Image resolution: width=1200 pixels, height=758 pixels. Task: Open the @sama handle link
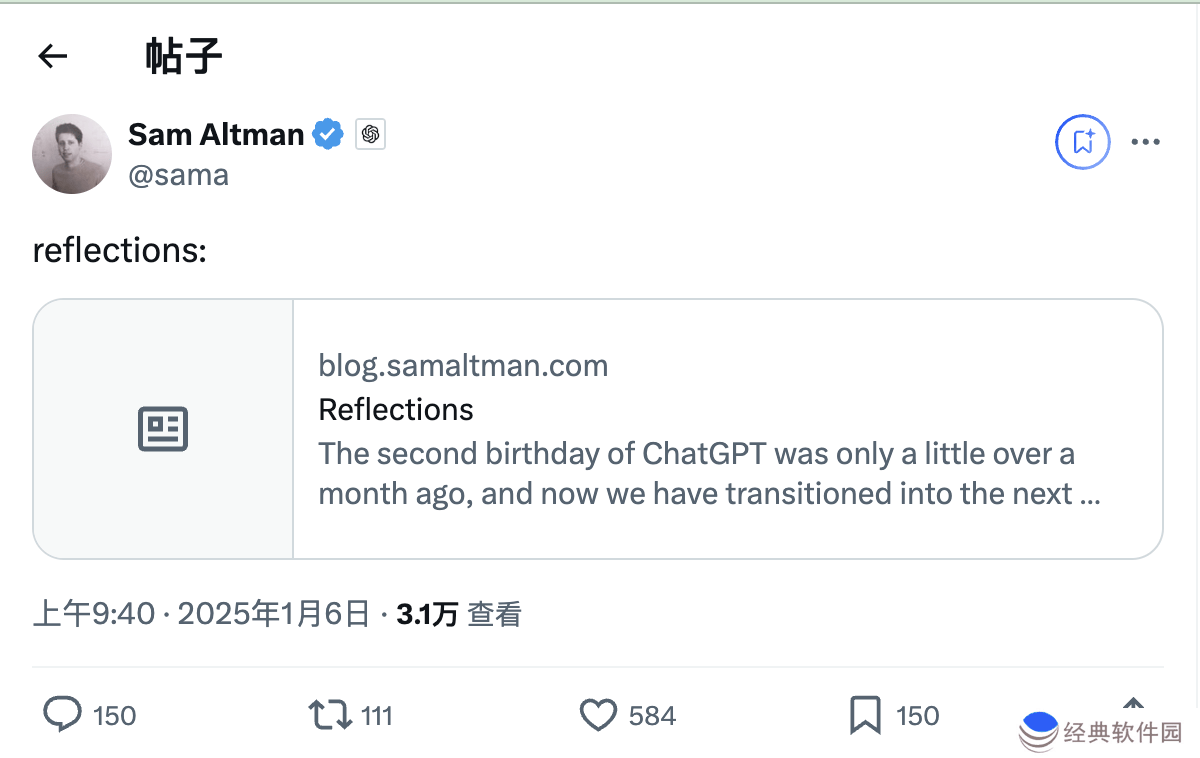tap(179, 175)
